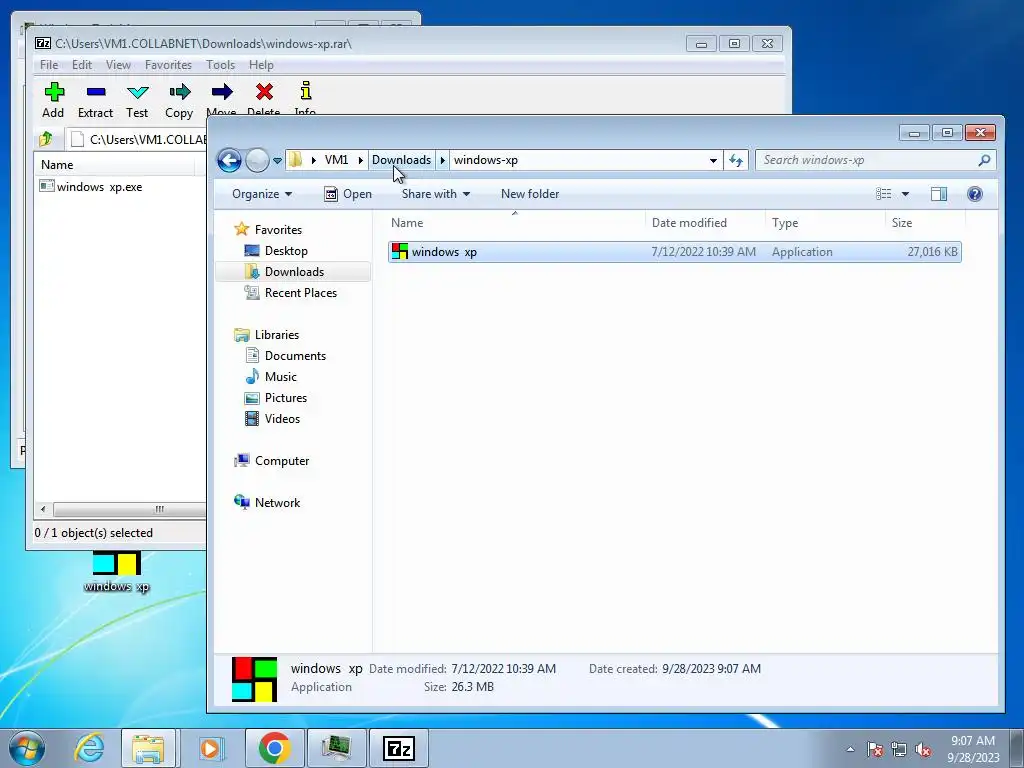
Task: Click the Open button in Explorer toolbar
Action: [348, 194]
